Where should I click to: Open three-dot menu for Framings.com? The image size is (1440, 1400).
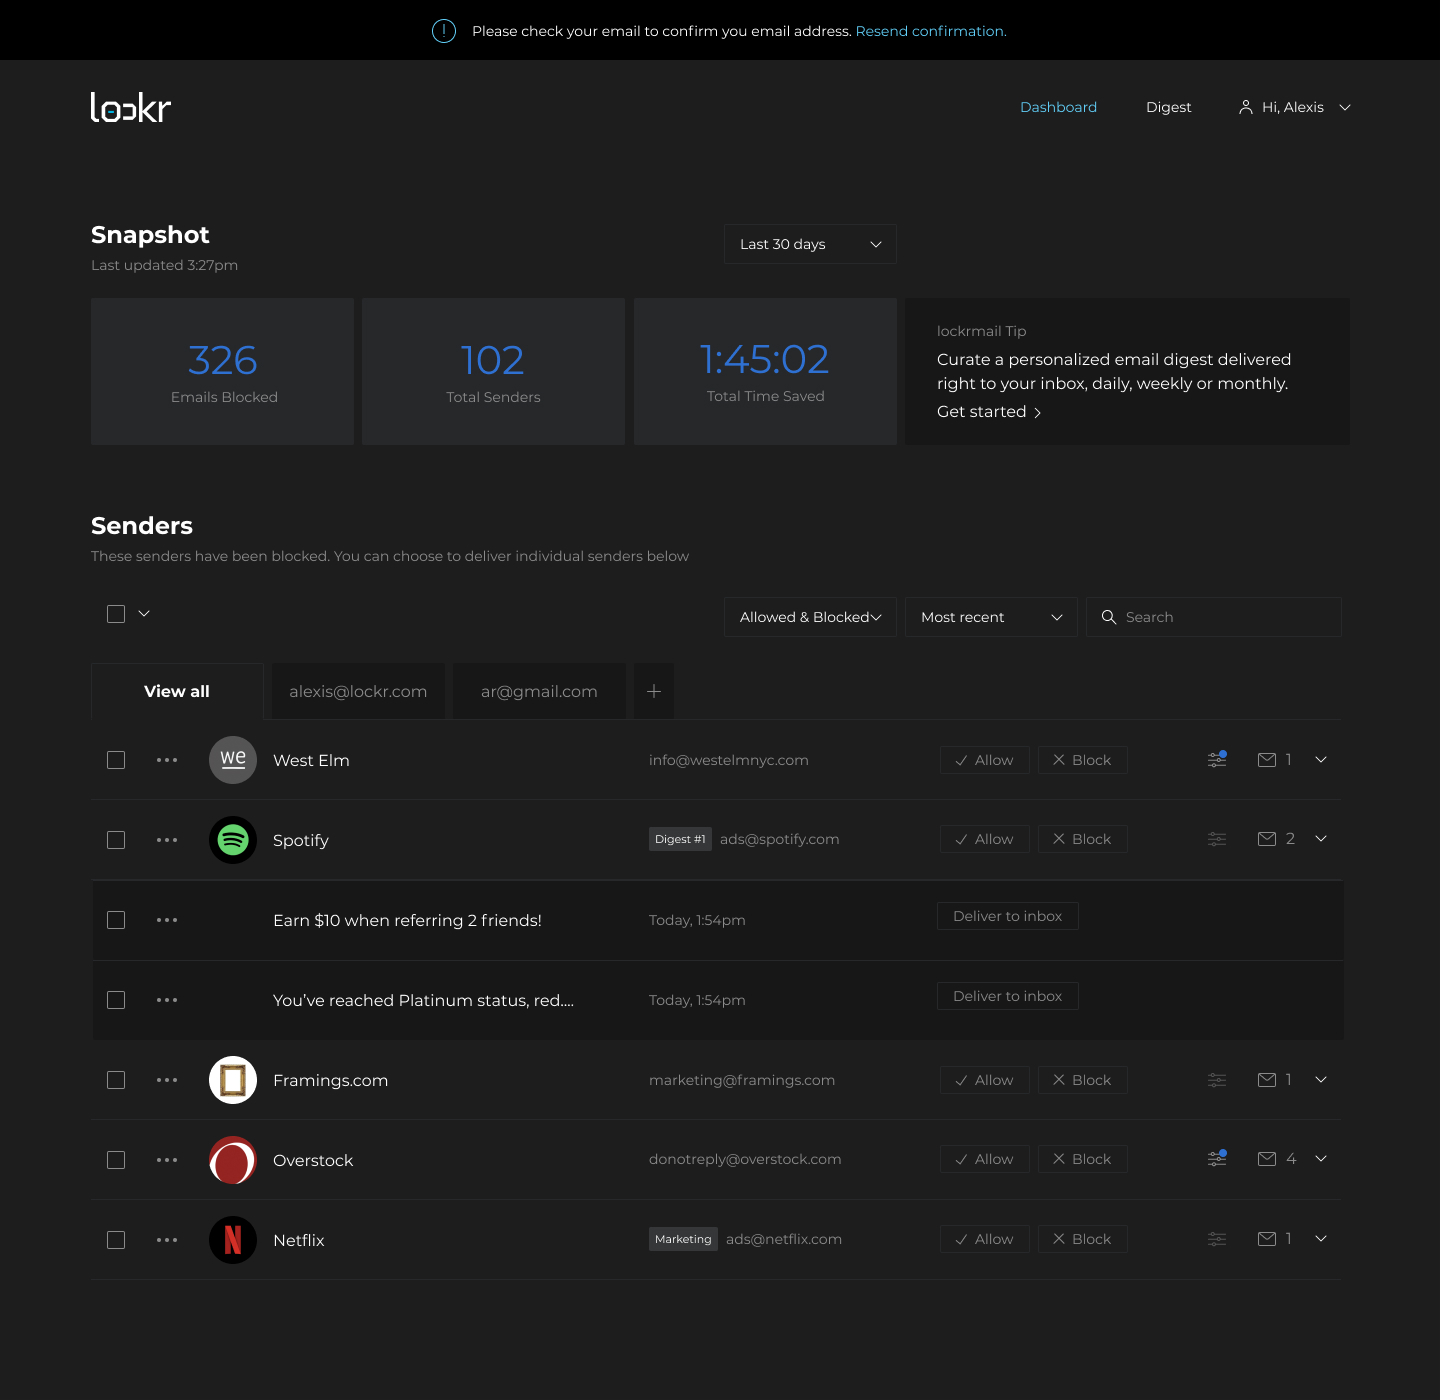pos(167,1080)
